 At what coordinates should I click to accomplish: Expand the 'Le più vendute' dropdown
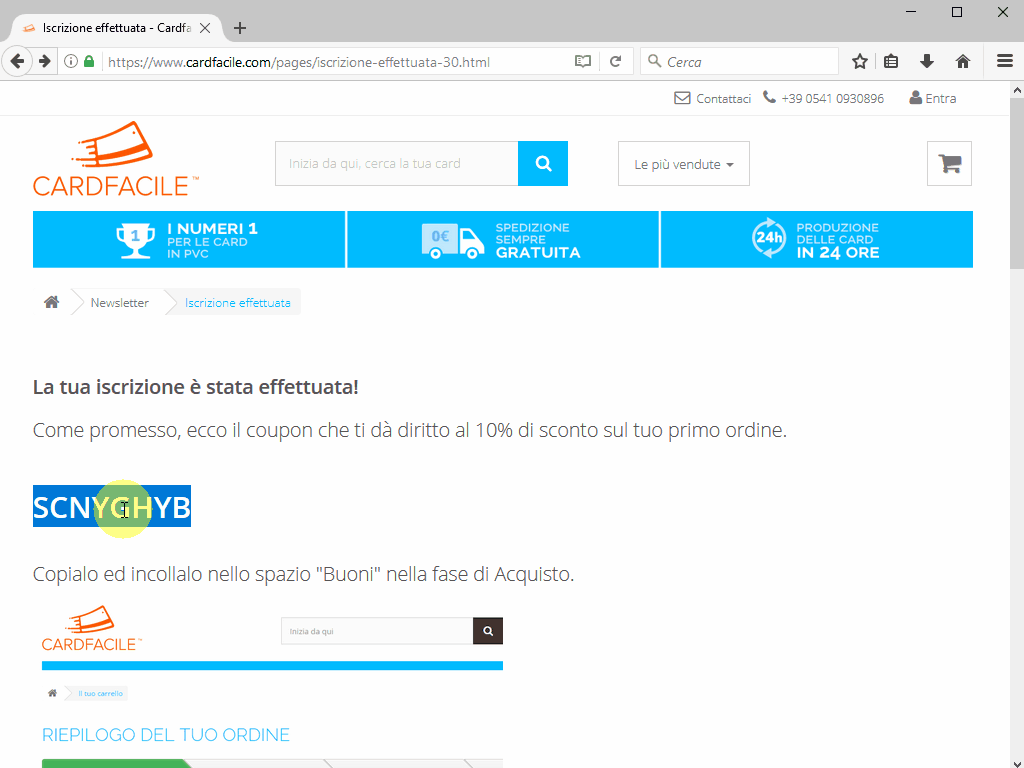[x=684, y=164]
